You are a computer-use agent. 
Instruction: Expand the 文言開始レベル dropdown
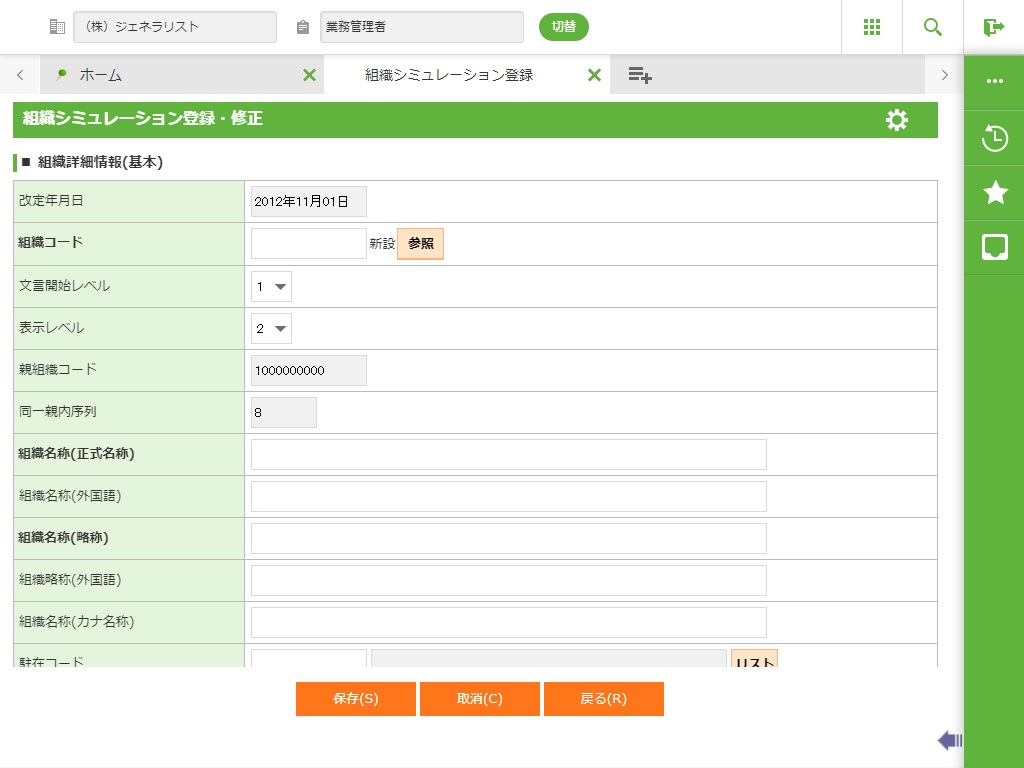point(271,286)
